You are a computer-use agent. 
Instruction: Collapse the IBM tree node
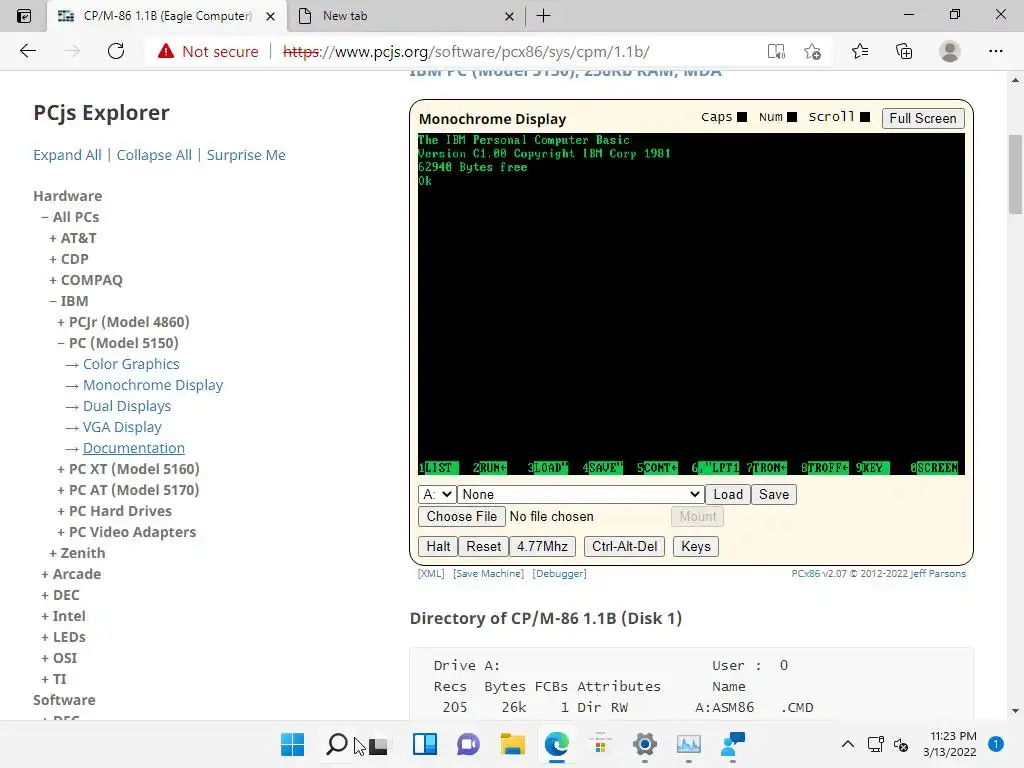coord(69,301)
